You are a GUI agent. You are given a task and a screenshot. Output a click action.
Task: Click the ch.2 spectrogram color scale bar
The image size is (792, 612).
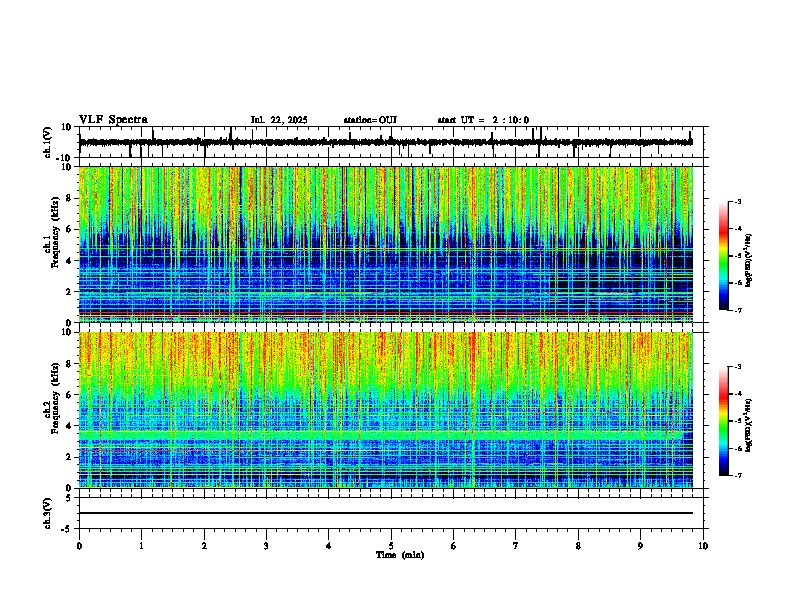click(723, 421)
